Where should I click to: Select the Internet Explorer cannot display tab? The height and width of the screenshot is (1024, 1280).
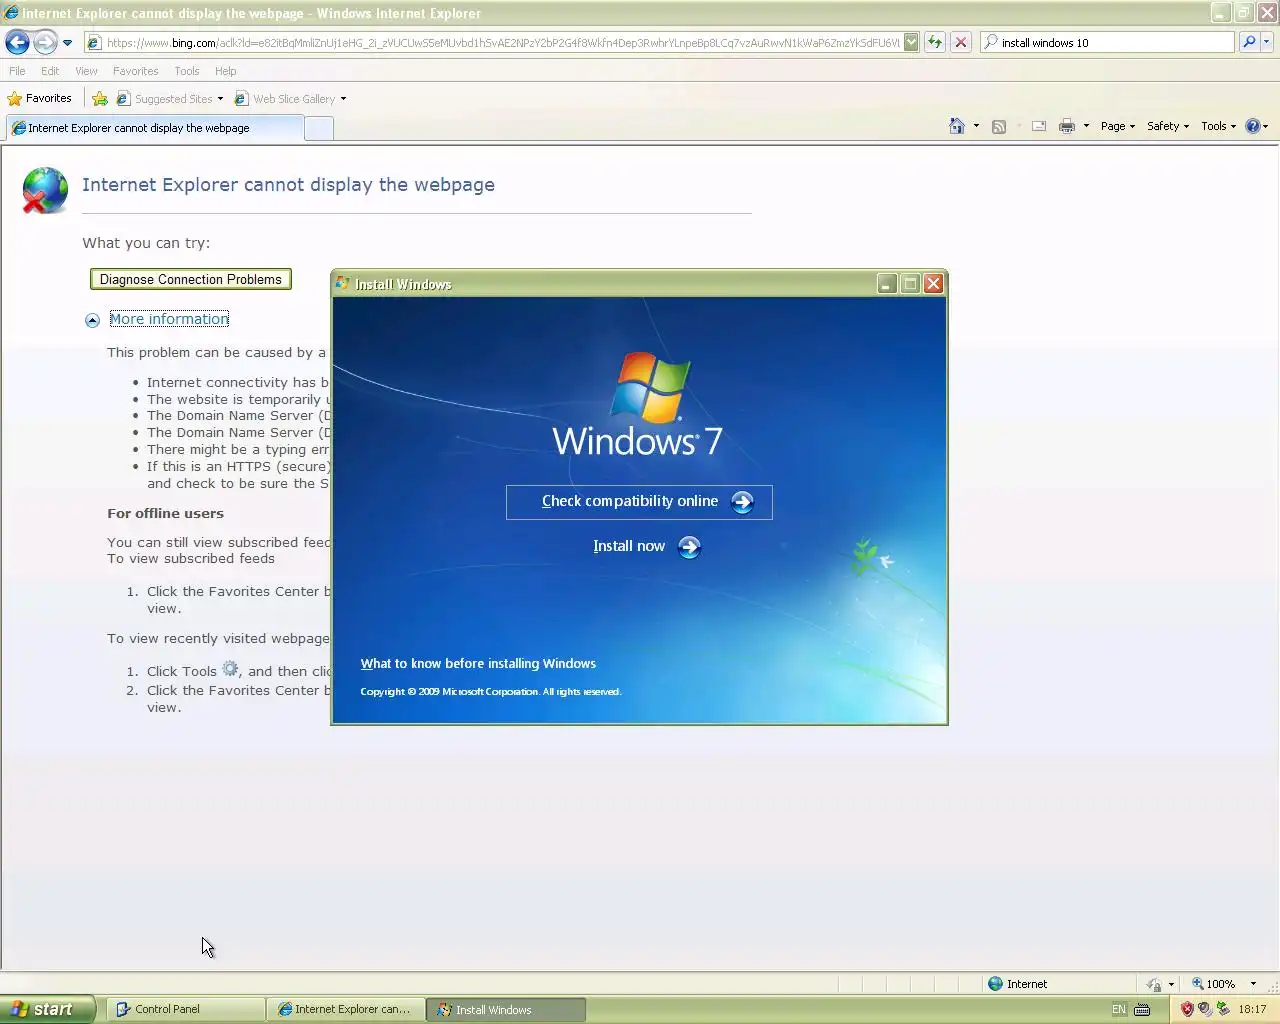point(154,128)
